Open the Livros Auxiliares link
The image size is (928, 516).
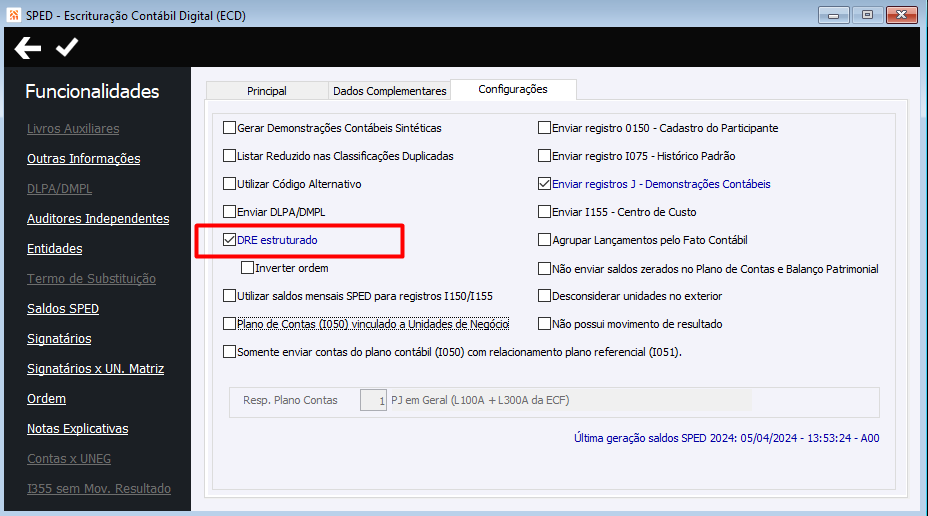point(73,128)
